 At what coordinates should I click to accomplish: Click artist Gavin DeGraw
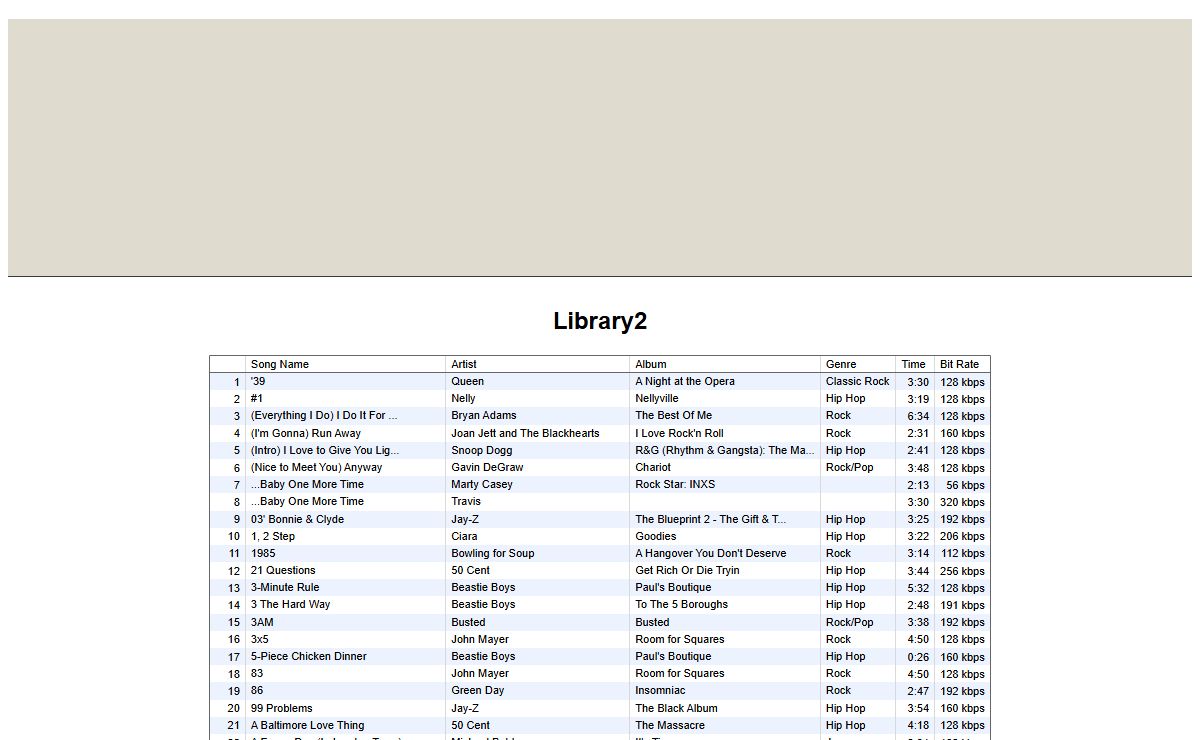pyautogui.click(x=487, y=467)
